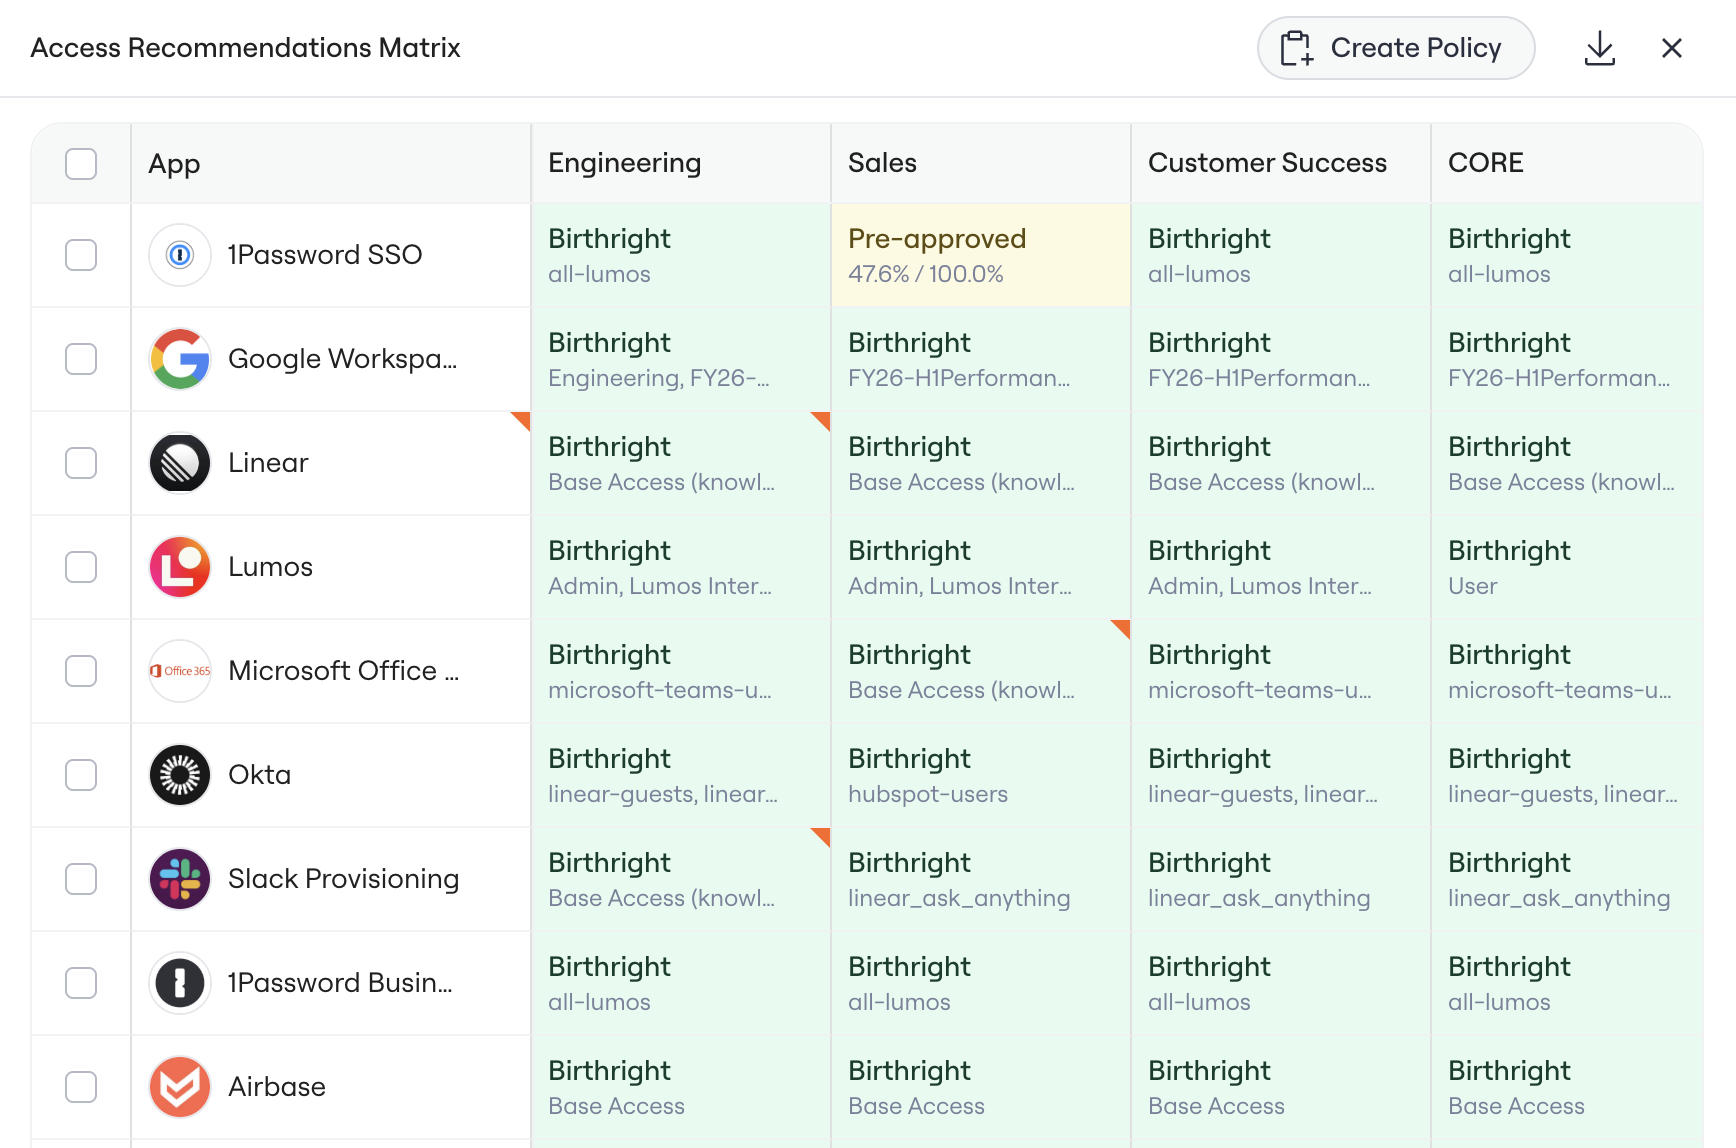The height and width of the screenshot is (1148, 1736).
Task: Tick the Microsoft Office row checkbox
Action: coord(81,671)
